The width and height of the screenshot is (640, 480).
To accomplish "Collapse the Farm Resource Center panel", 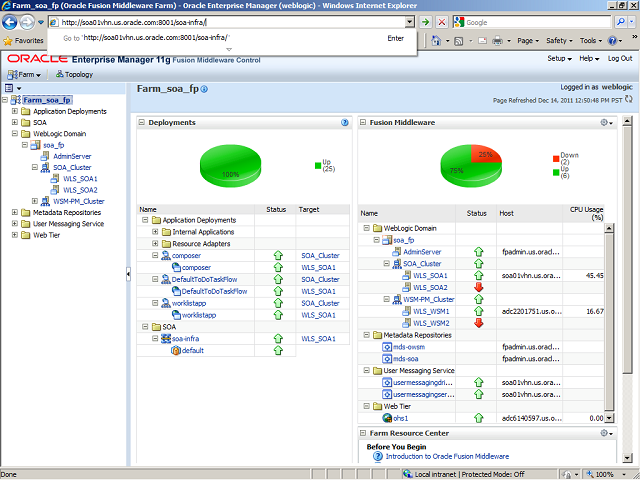I will [362, 433].
